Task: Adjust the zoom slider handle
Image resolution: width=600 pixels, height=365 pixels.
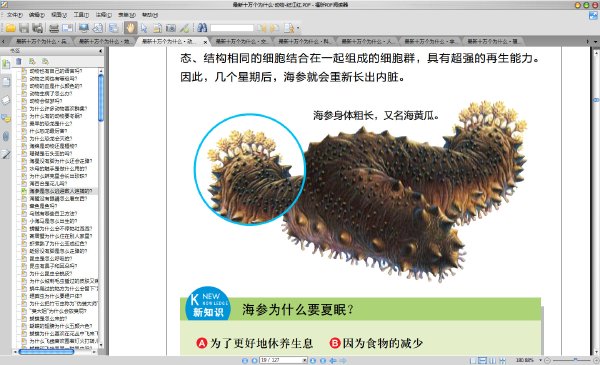Action: [x=575, y=360]
